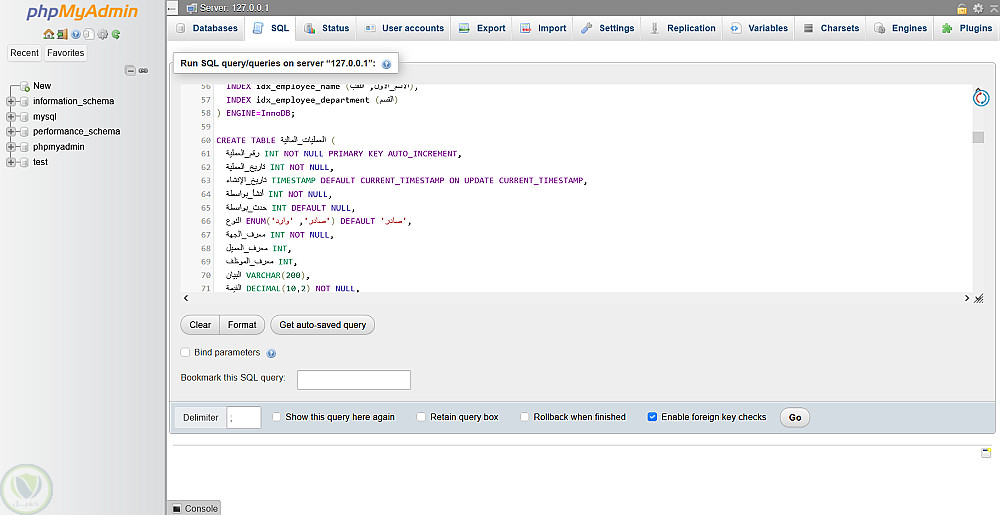
Task: Click the help icon beside Bind parameters
Action: coord(271,353)
